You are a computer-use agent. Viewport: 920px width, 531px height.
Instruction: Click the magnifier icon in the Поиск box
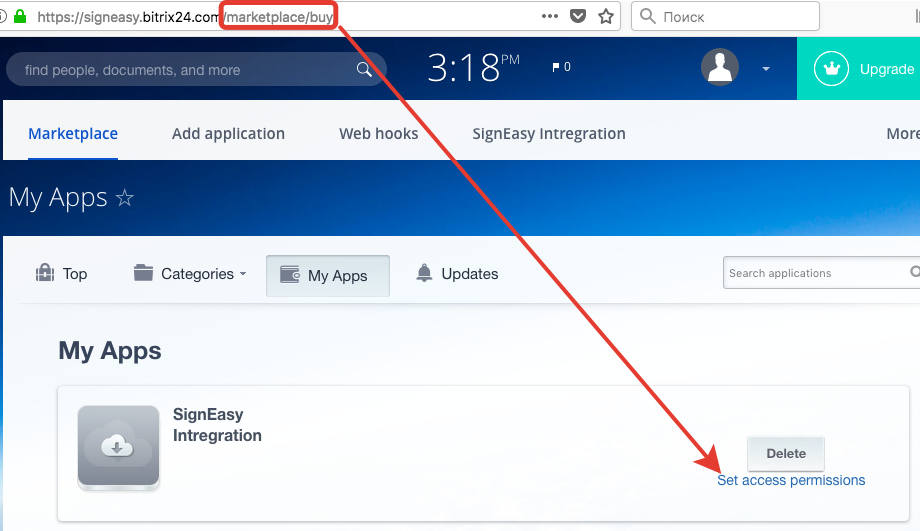(648, 16)
